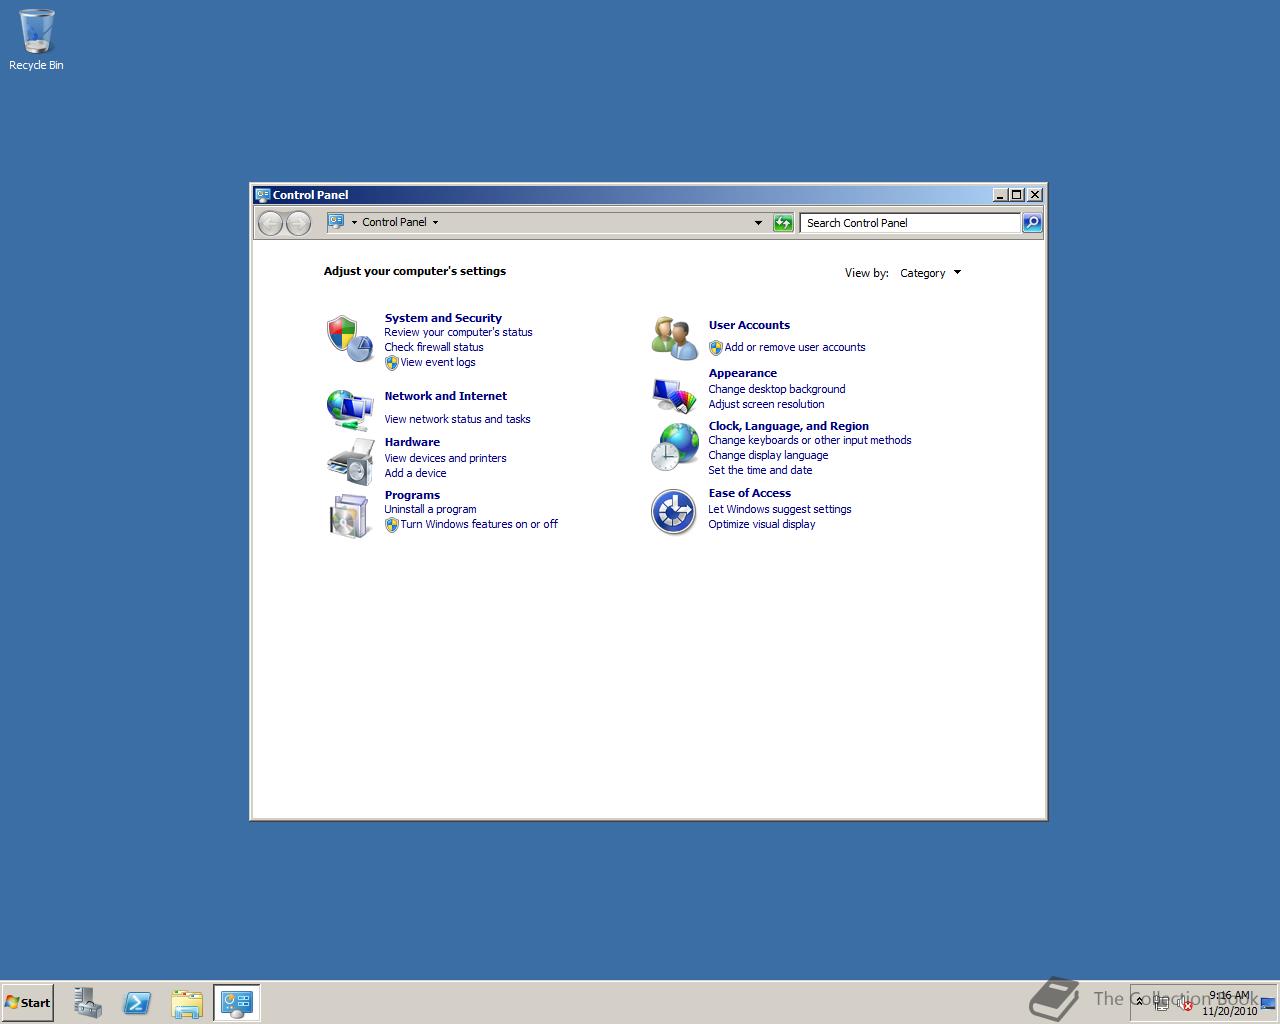Open View event logs
1280x1024 pixels.
click(438, 362)
